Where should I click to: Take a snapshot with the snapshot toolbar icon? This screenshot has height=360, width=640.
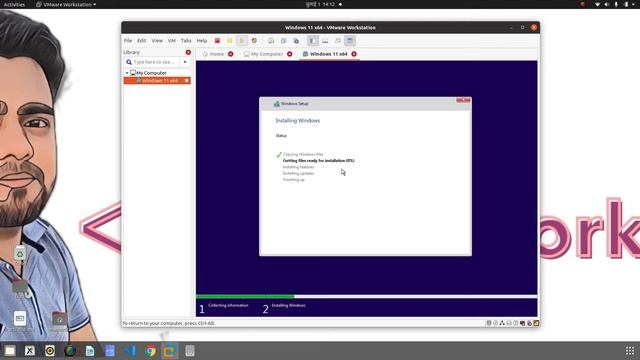tap(271, 41)
